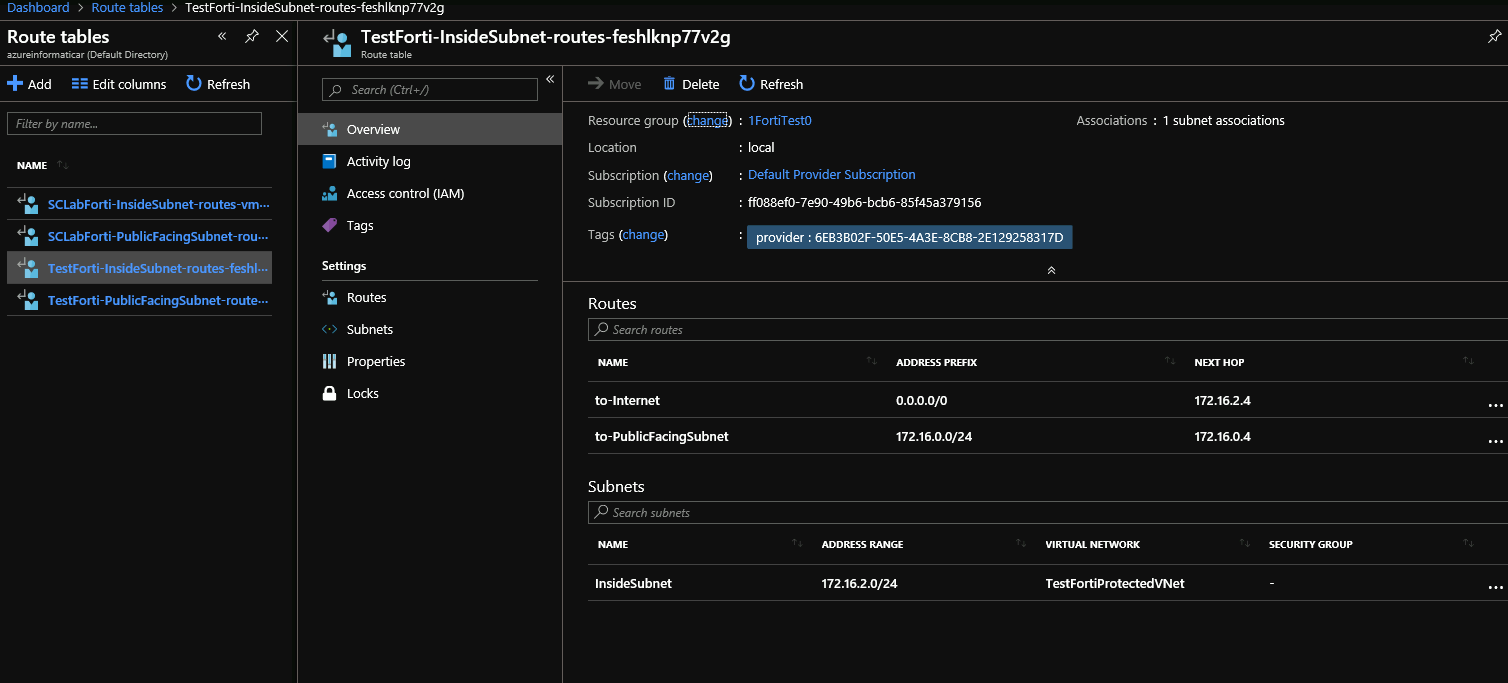Screen dimensions: 1508x683
Task: Change the Subscription link
Action: click(688, 175)
